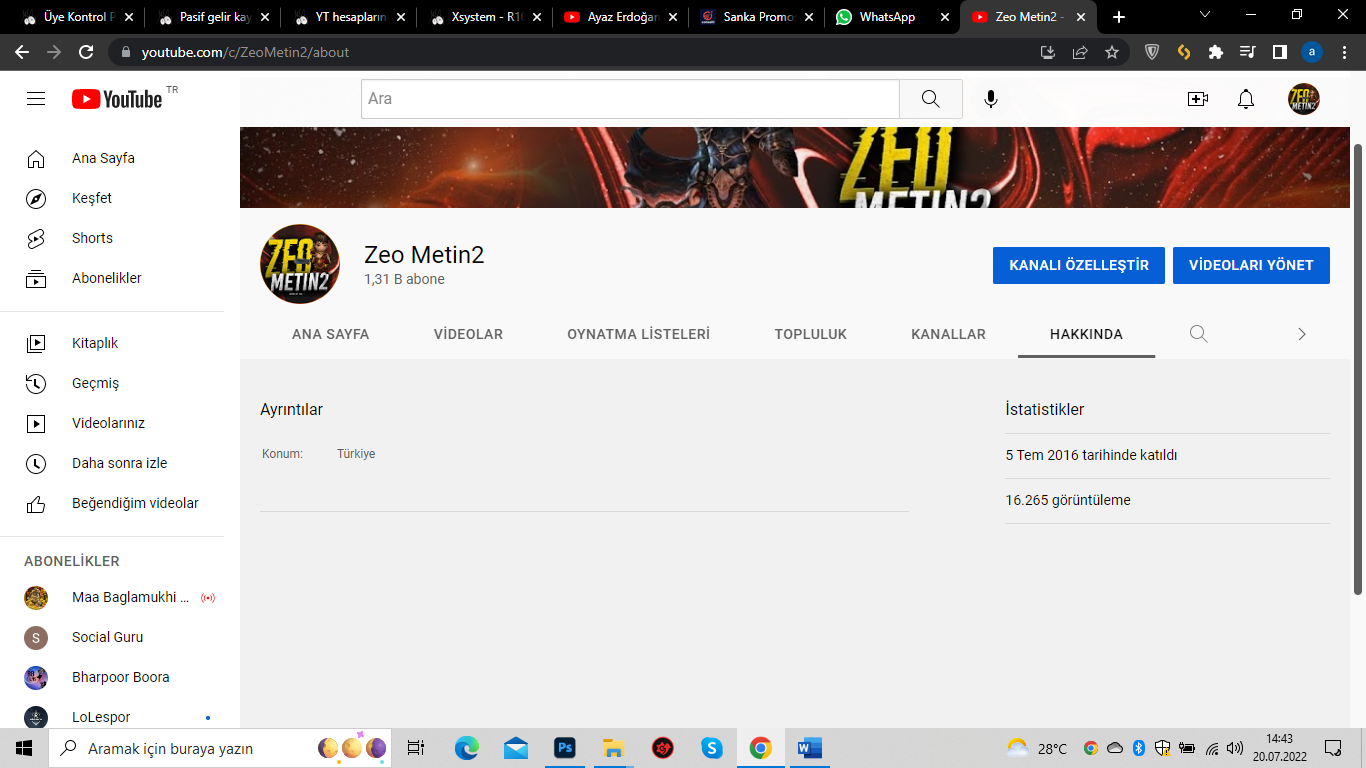The image size is (1366, 768).
Task: Click the VİDEOLARI YÖNET button
Action: click(x=1251, y=265)
